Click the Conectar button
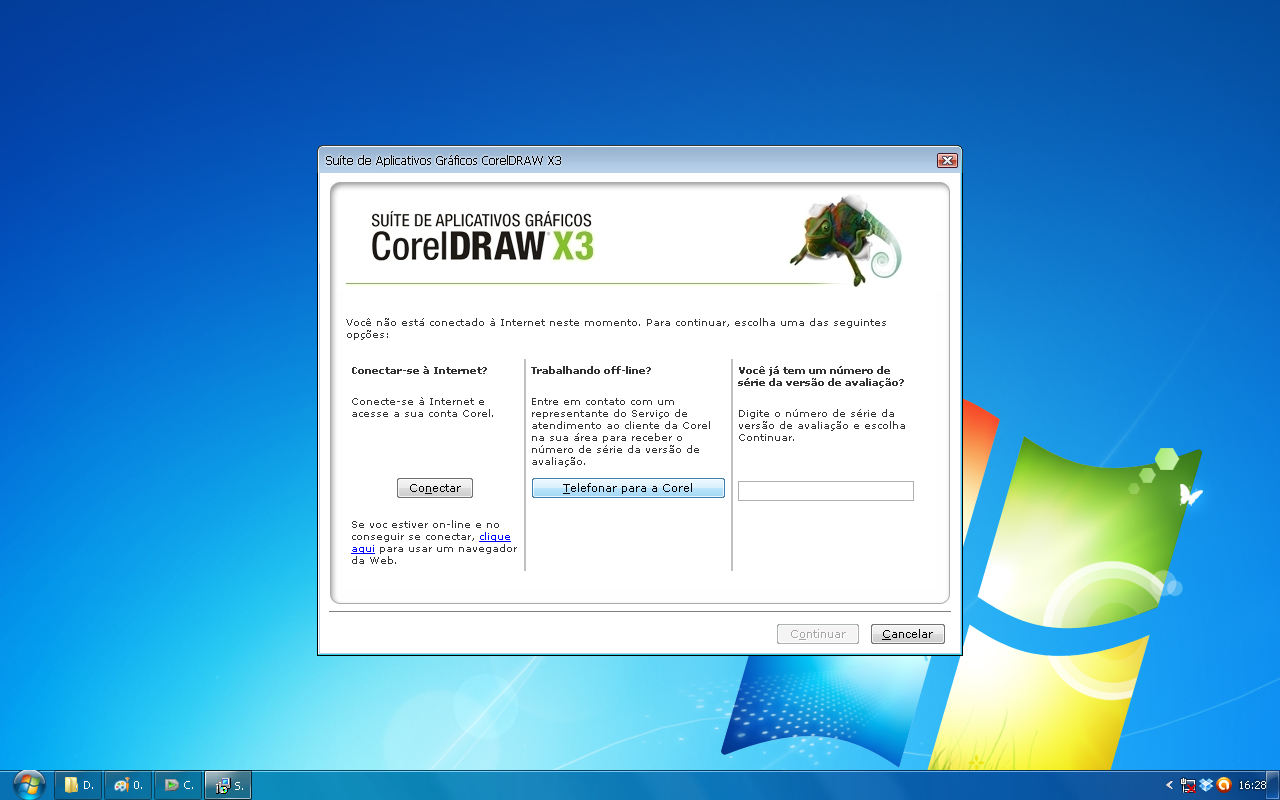The width and height of the screenshot is (1280, 800). coord(435,488)
